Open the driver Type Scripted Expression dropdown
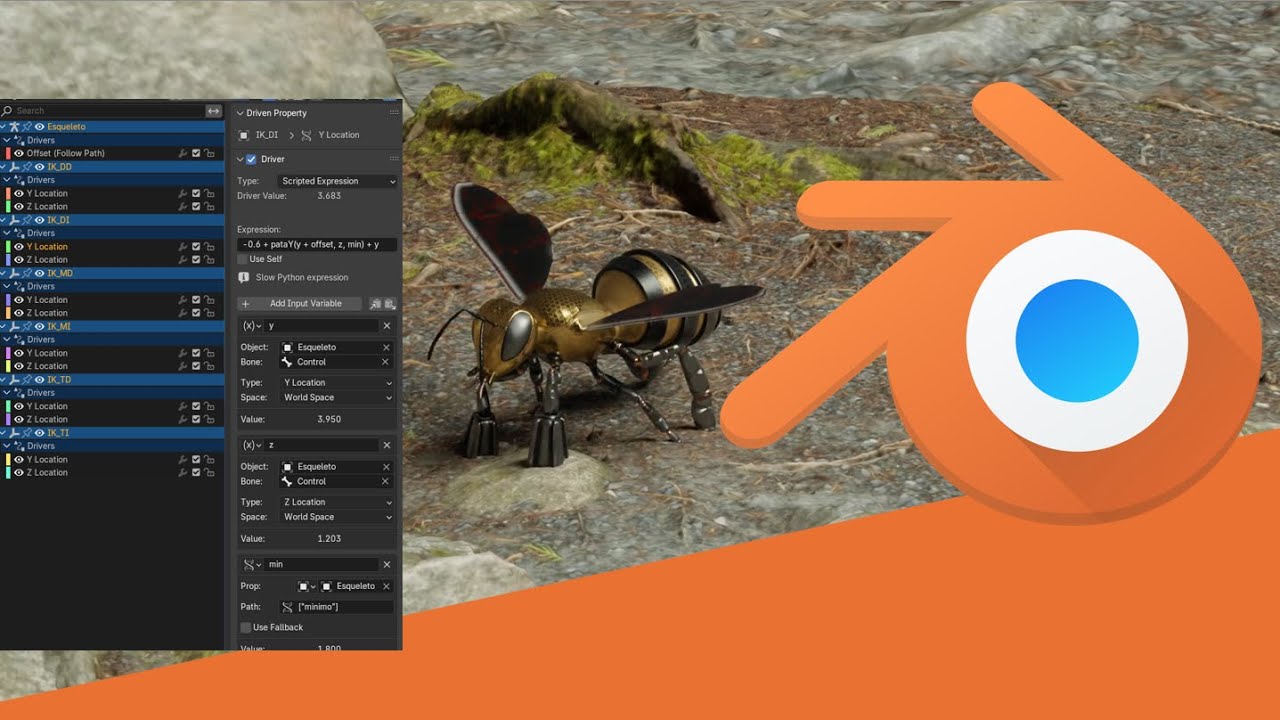Viewport: 1280px width, 720px height. coord(337,181)
